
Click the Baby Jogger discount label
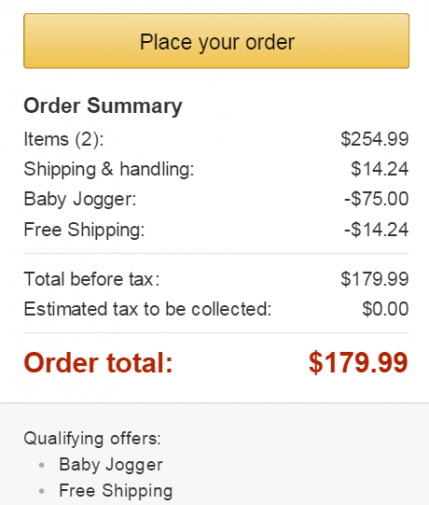coord(80,199)
